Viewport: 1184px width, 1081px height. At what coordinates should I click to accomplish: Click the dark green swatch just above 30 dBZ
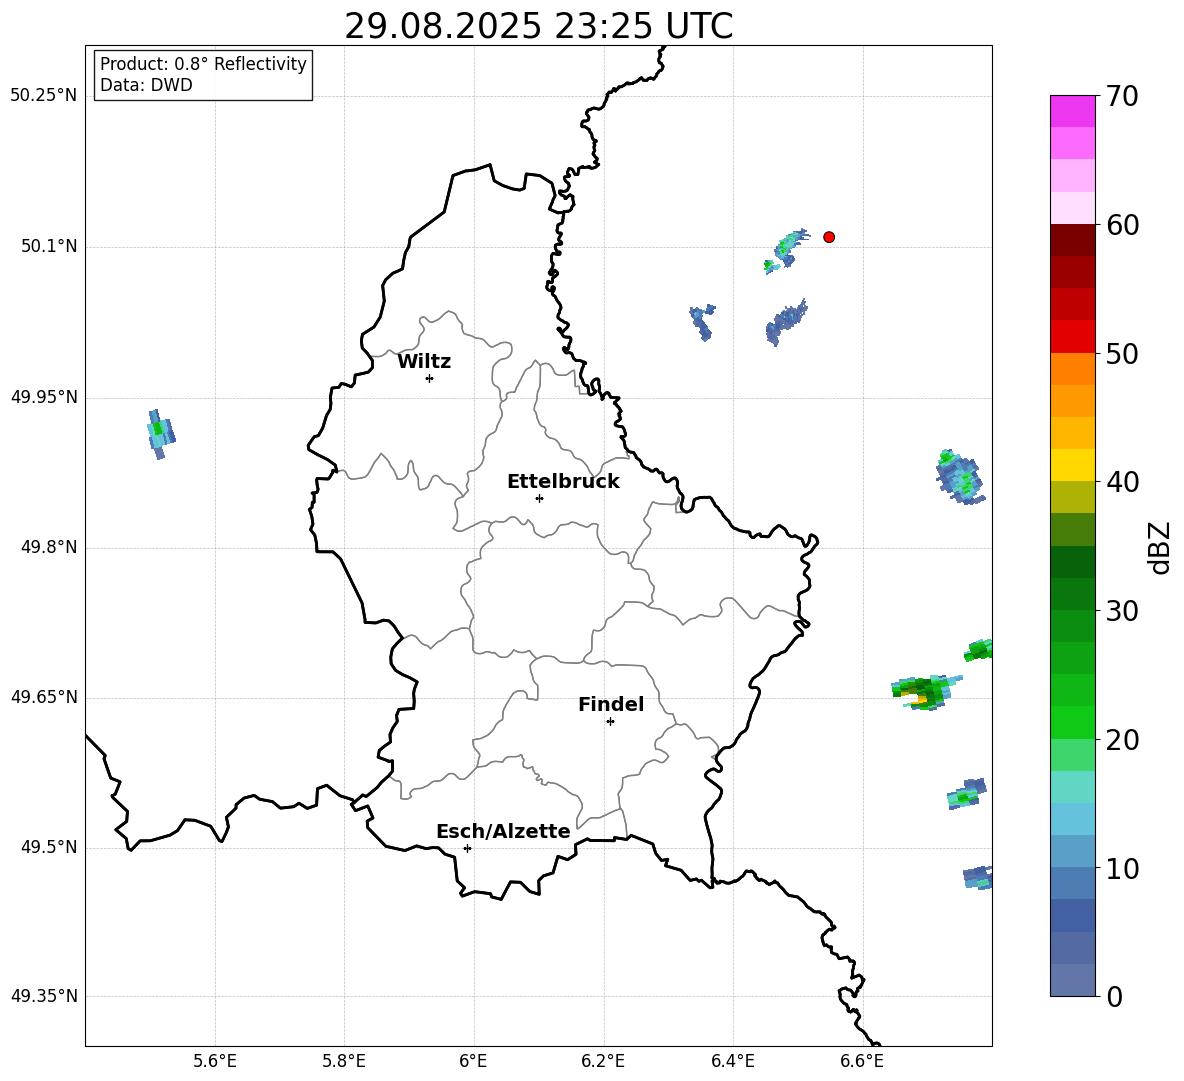pyautogui.click(x=1072, y=594)
